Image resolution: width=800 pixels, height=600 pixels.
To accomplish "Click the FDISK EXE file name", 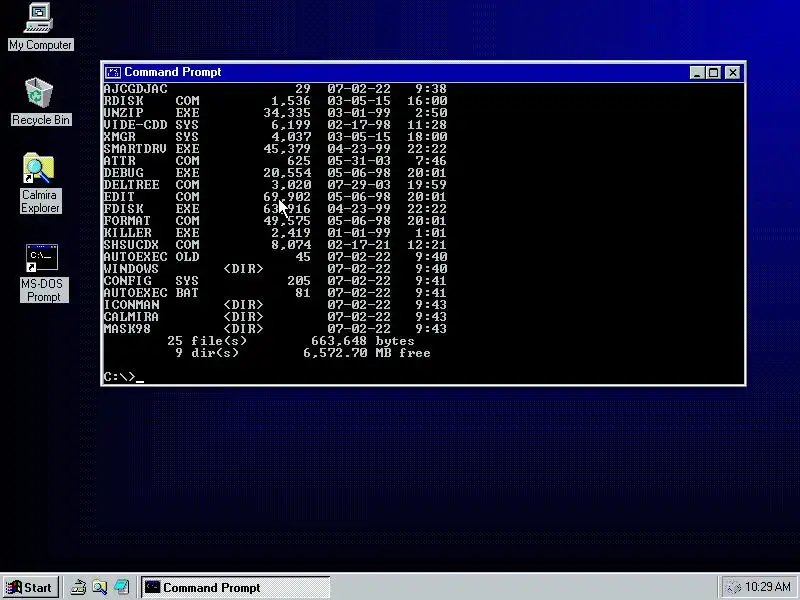I will point(152,209).
